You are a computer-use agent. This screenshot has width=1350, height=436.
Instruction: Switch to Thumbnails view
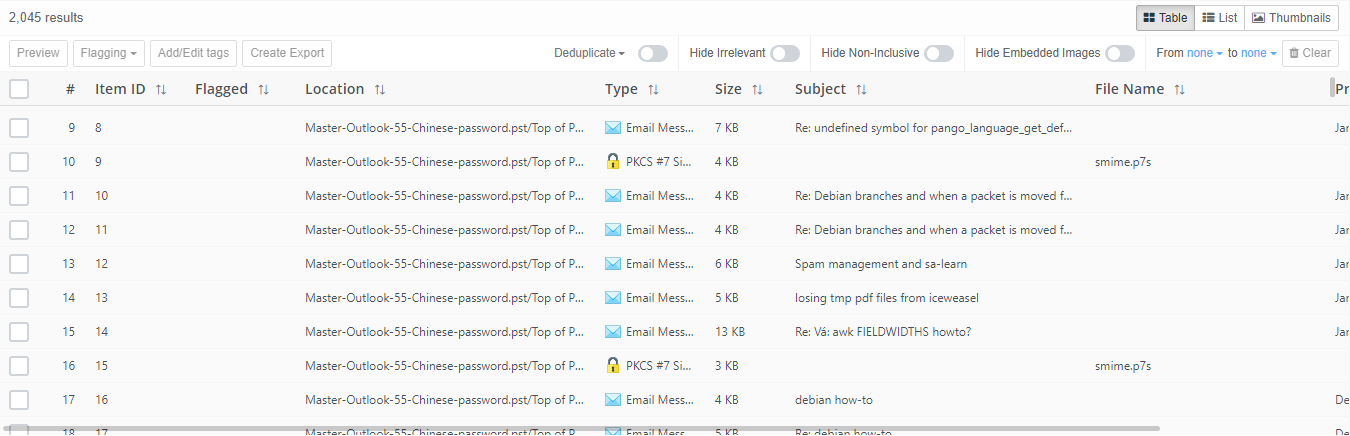1291,18
